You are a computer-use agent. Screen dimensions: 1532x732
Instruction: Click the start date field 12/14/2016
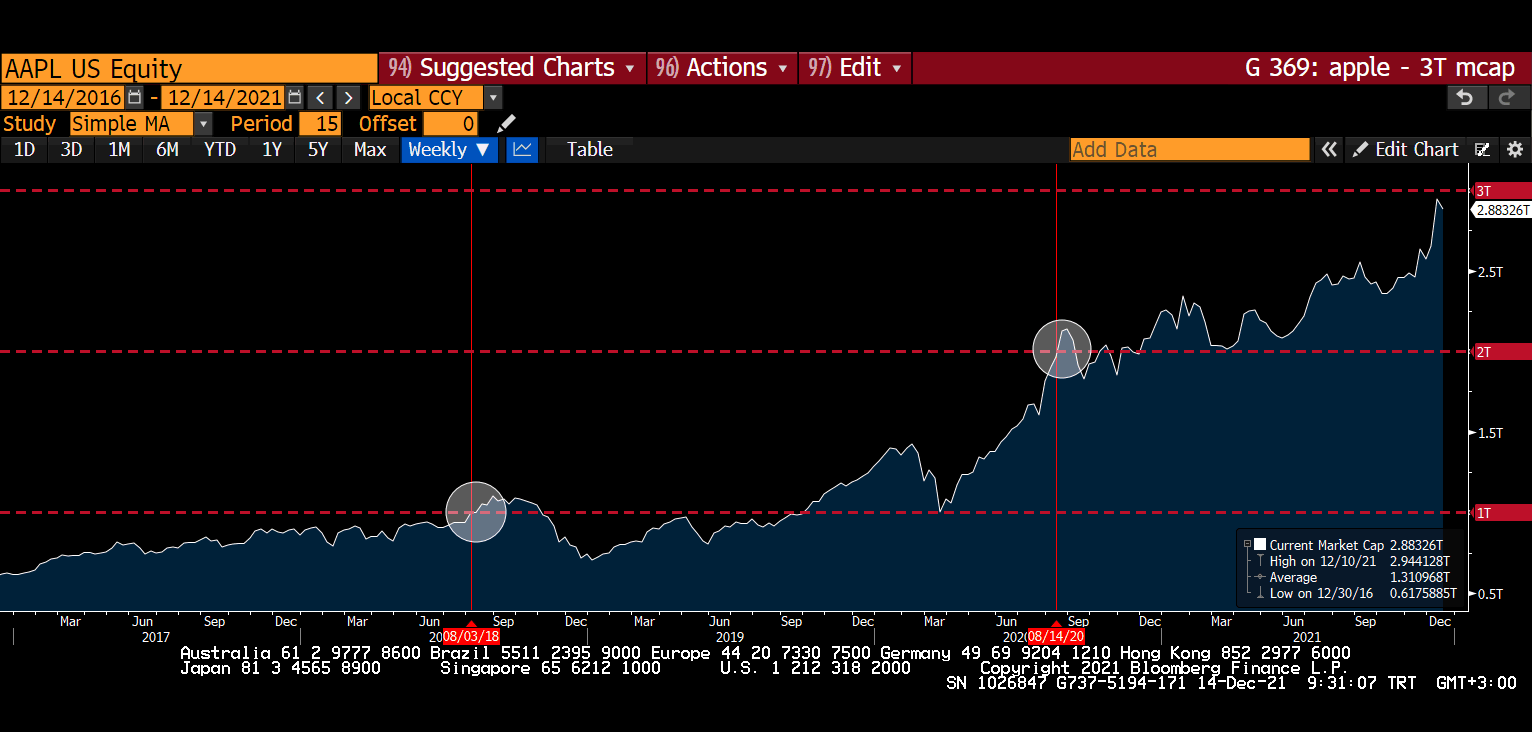[63, 97]
